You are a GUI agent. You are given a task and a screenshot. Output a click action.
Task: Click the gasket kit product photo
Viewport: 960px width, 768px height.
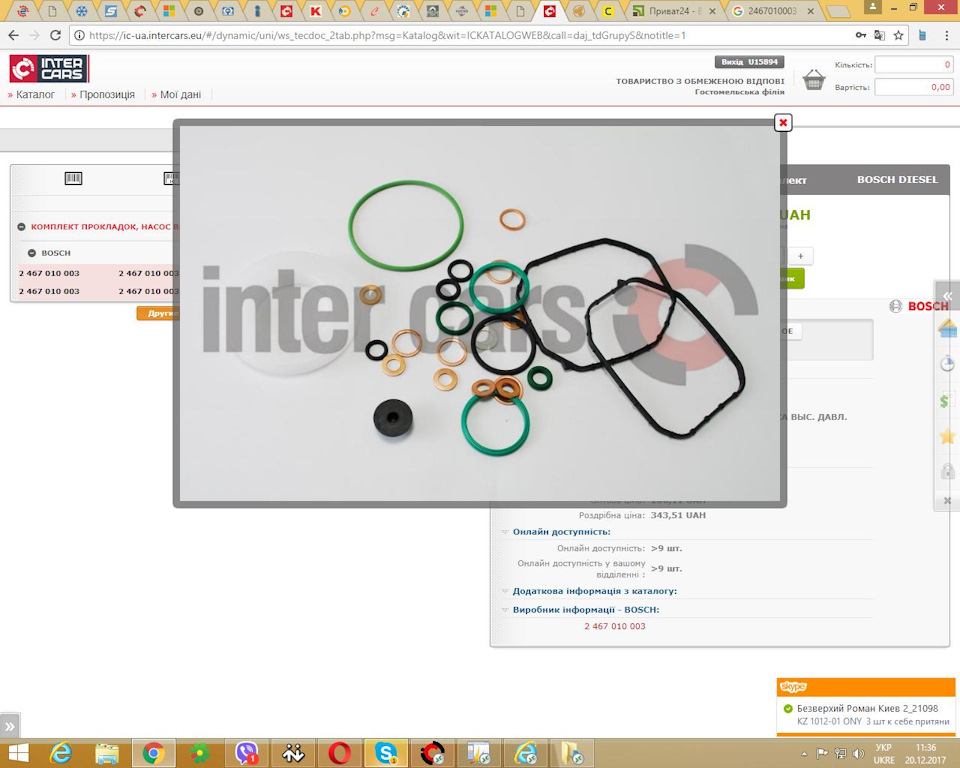pyautogui.click(x=479, y=314)
